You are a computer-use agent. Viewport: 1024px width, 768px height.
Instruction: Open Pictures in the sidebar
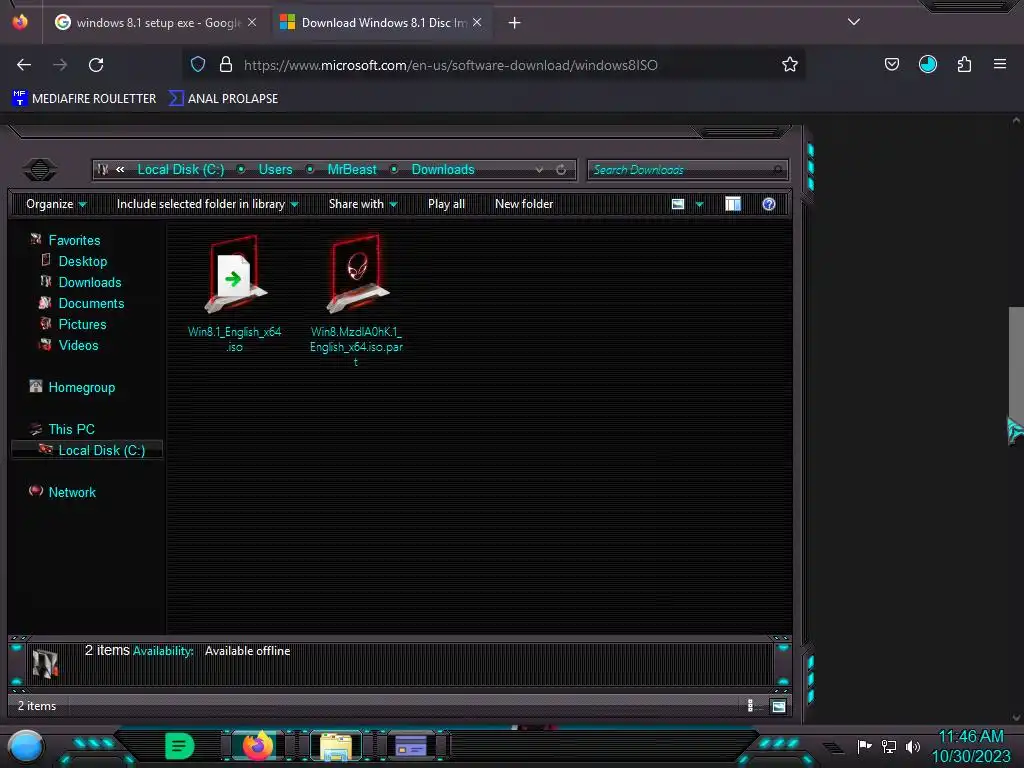point(82,324)
